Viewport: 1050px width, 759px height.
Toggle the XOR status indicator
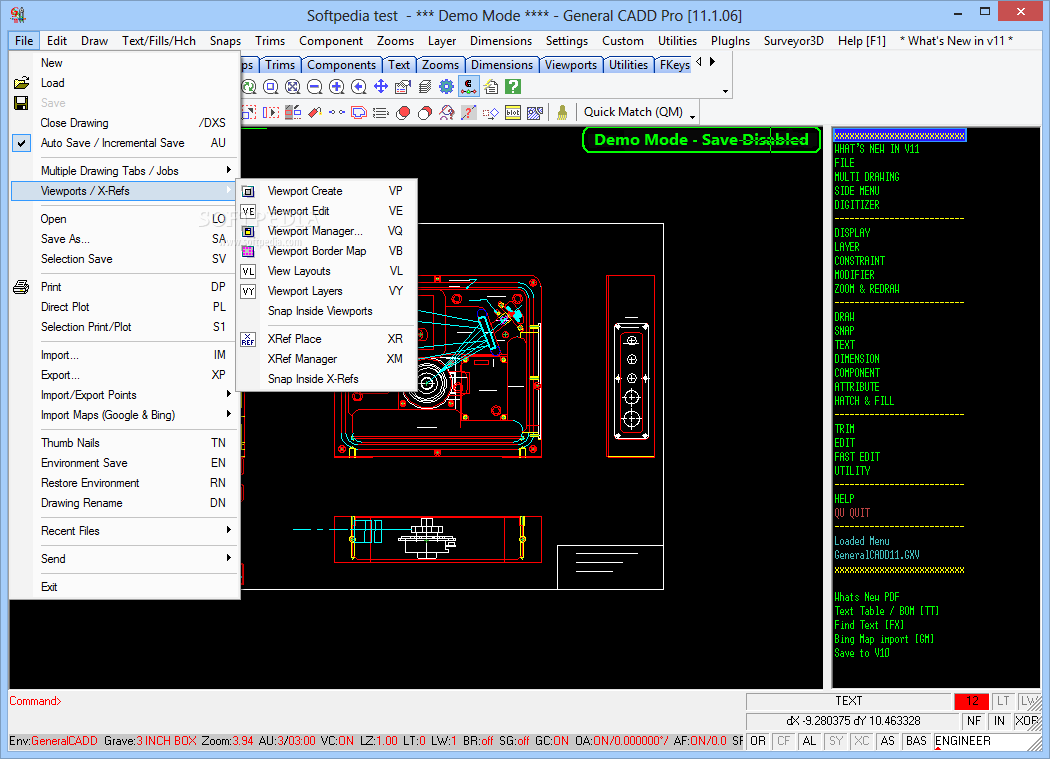tap(1027, 721)
